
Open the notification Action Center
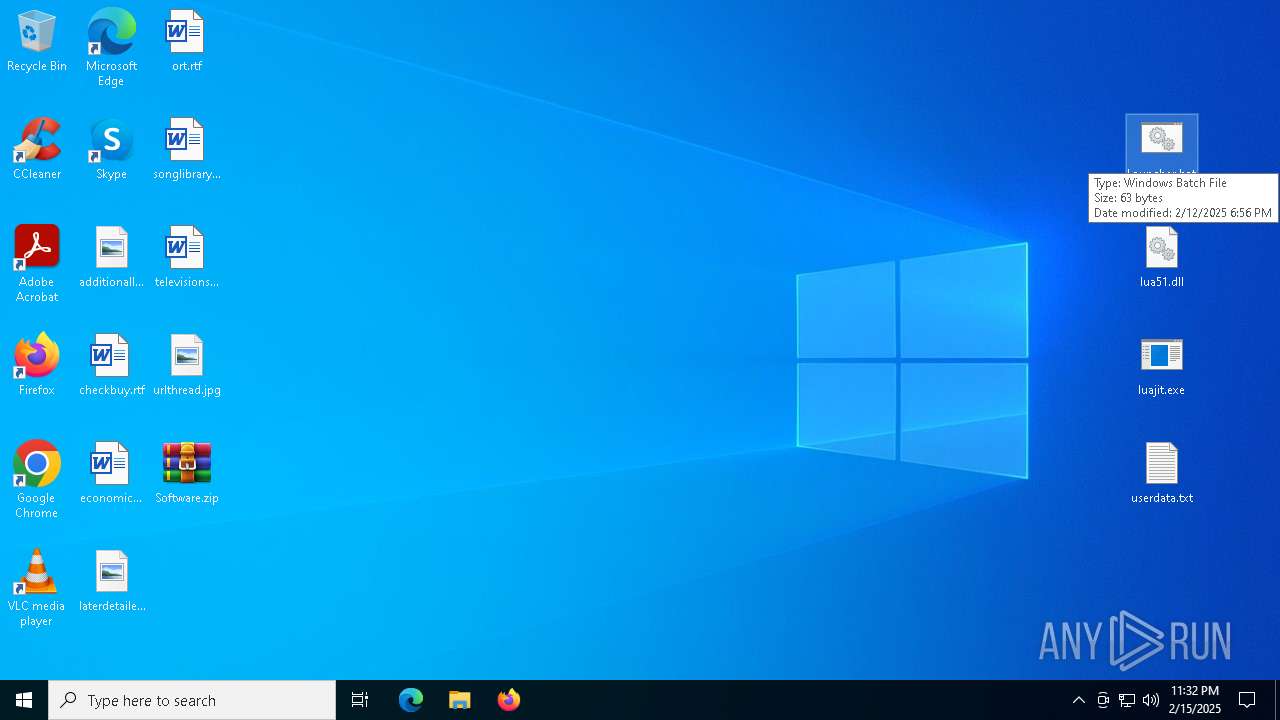click(x=1247, y=700)
